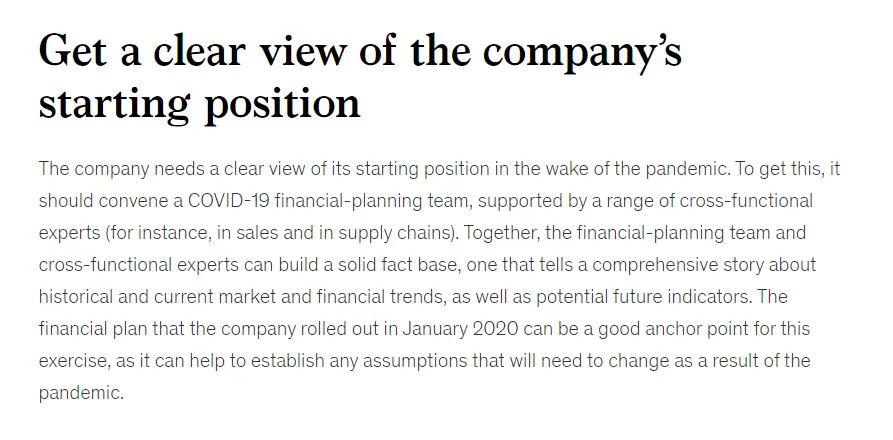Click the heading words "starting position" in bold
This screenshot has height=440, width=893.
pyautogui.click(x=199, y=104)
